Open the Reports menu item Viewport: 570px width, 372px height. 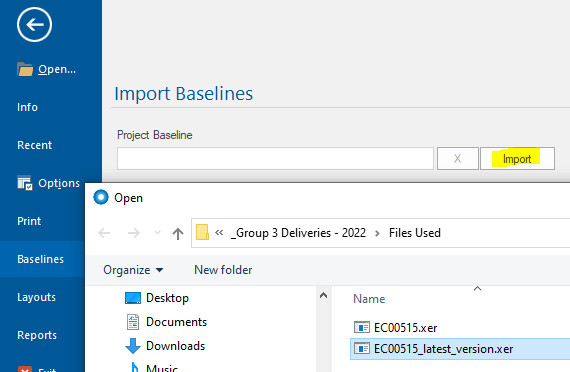click(37, 335)
